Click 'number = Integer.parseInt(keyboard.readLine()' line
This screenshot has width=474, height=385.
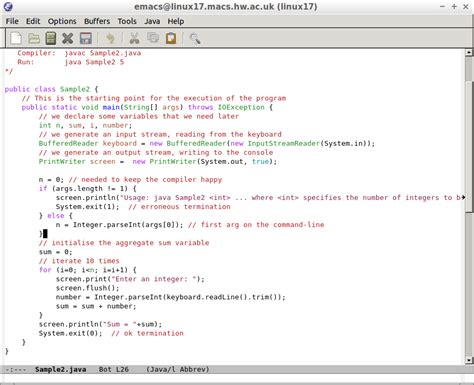171,297
